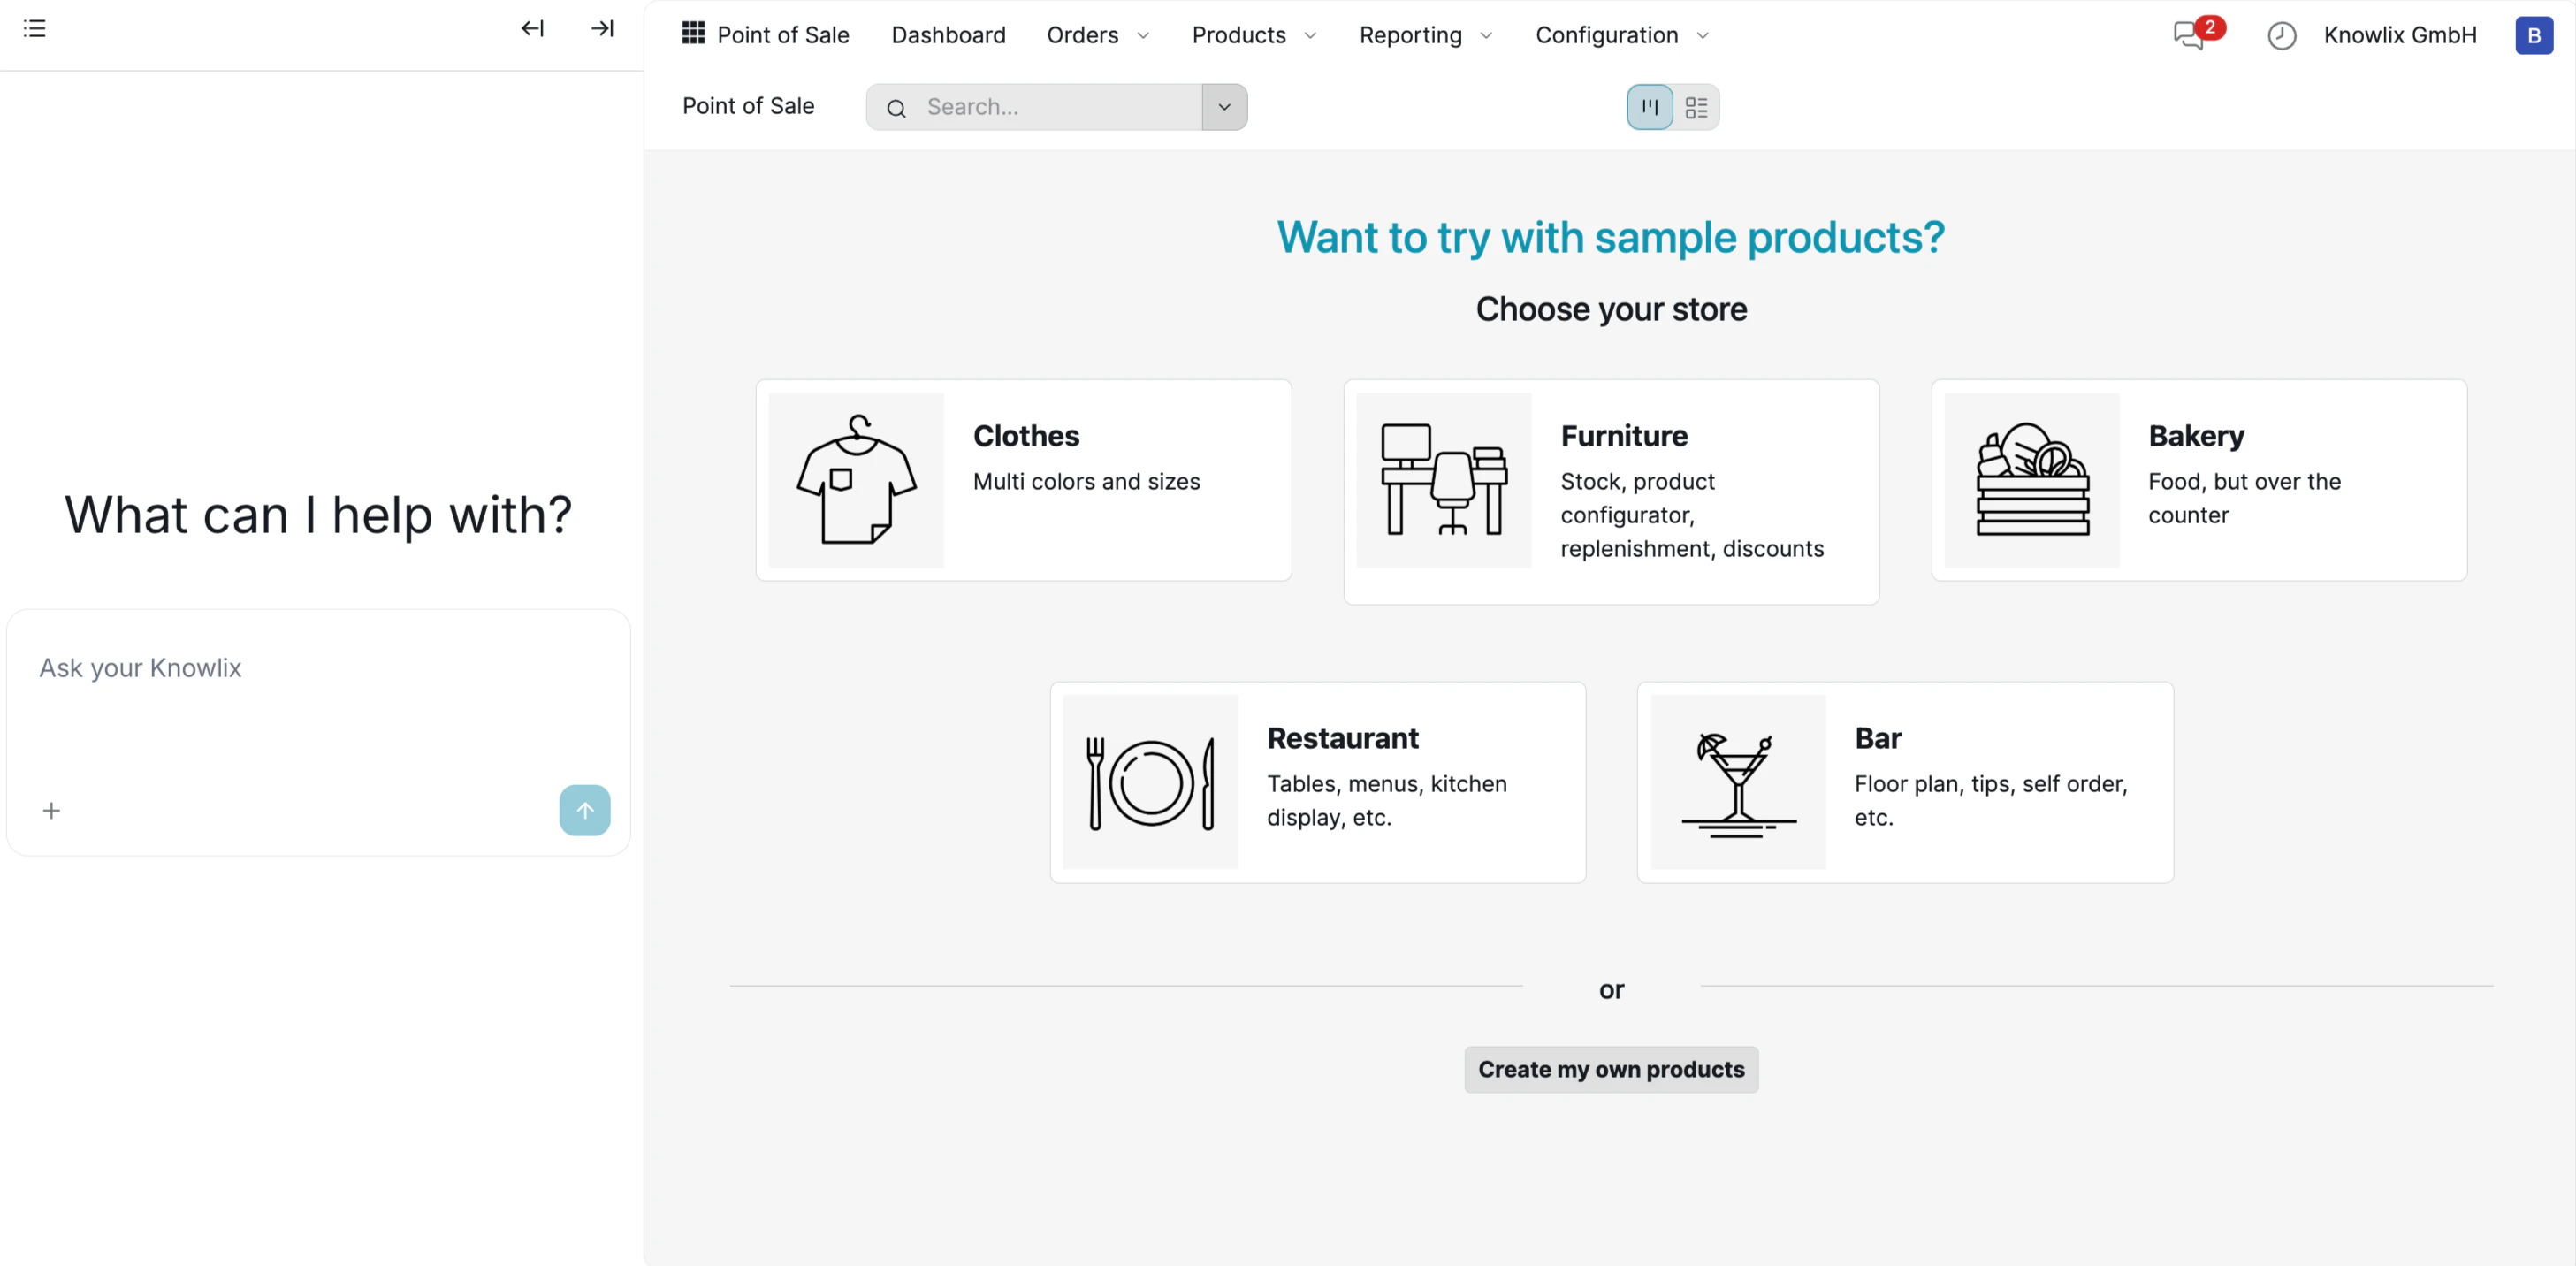Click the Knowlix GmbH avatar

pyautogui.click(x=2534, y=35)
